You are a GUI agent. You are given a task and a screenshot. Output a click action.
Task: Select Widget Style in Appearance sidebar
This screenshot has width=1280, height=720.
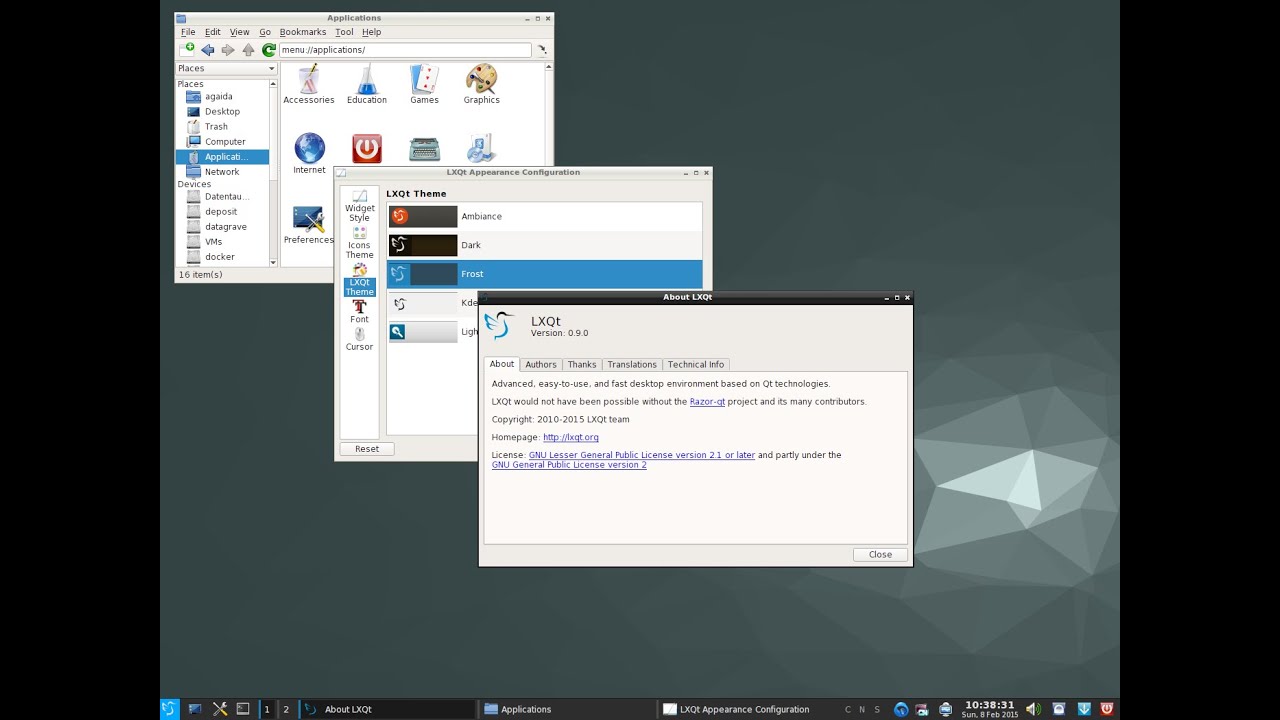pos(359,206)
